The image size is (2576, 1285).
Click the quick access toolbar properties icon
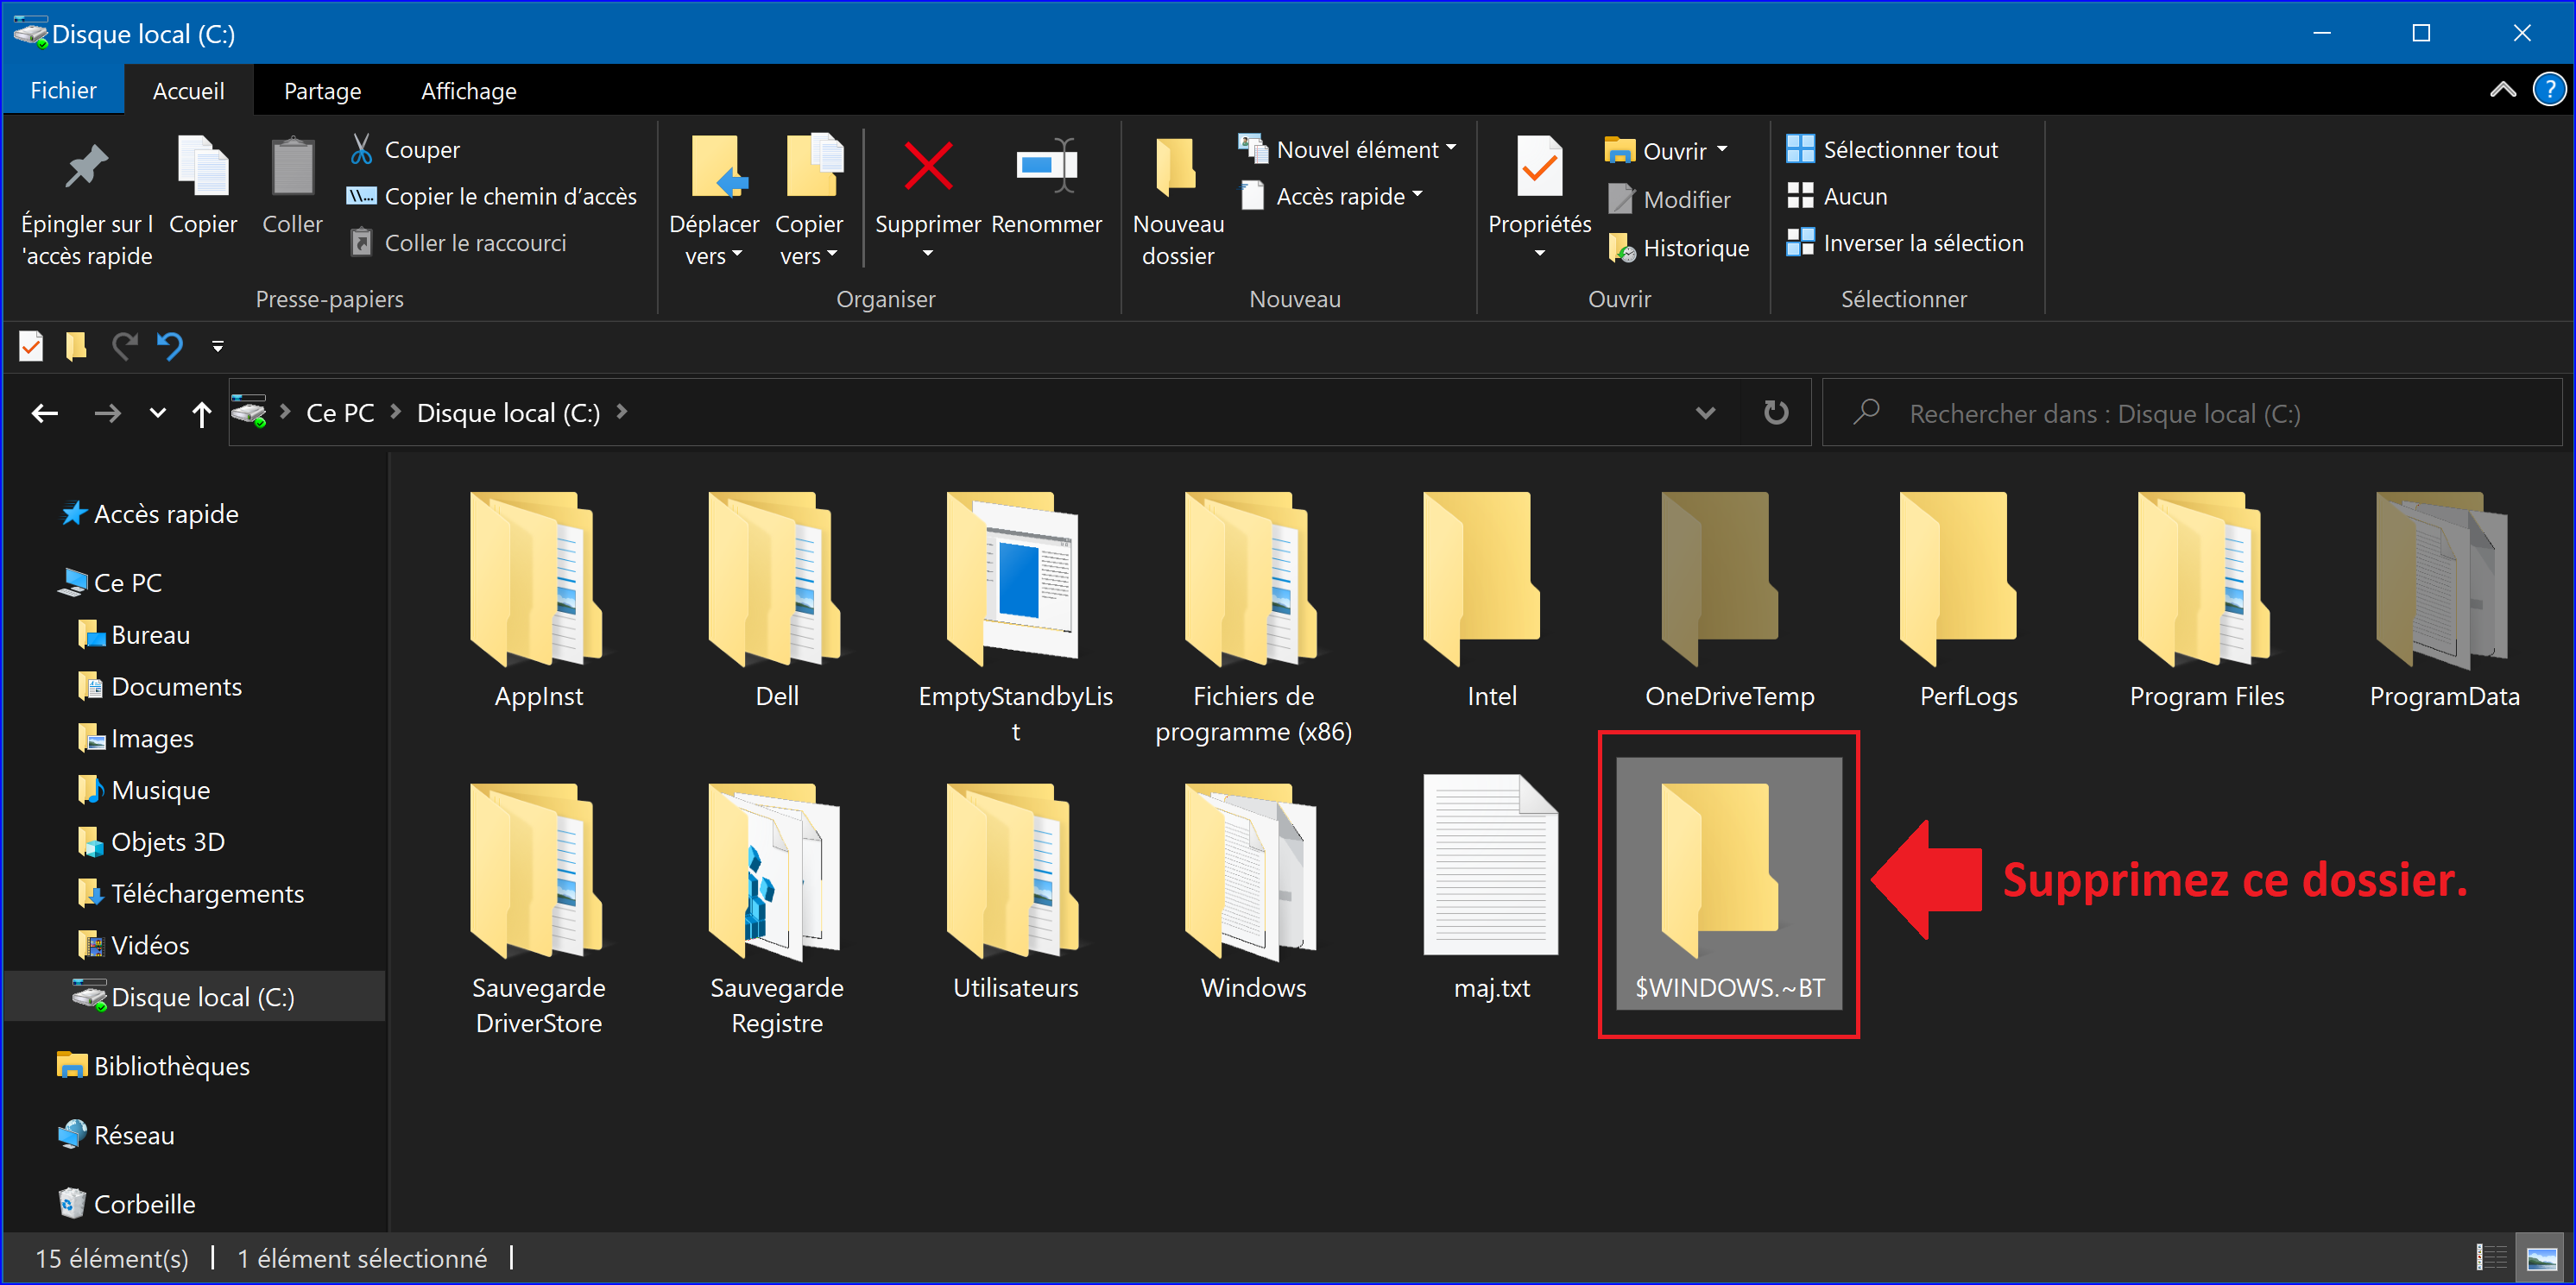coord(31,347)
